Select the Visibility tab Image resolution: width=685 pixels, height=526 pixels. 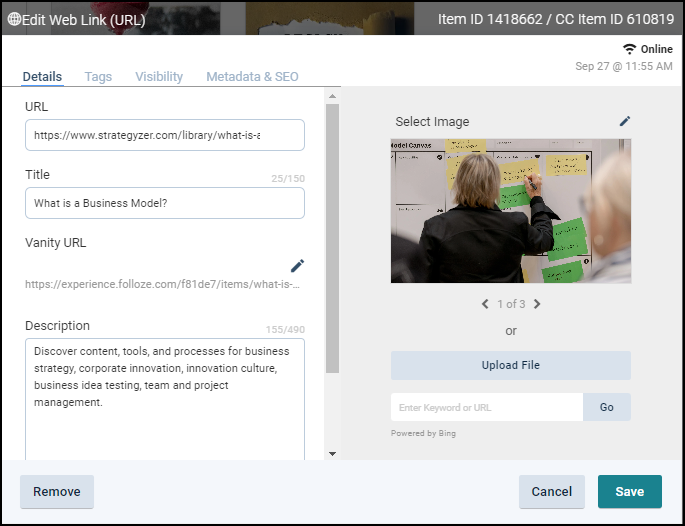[x=159, y=77]
